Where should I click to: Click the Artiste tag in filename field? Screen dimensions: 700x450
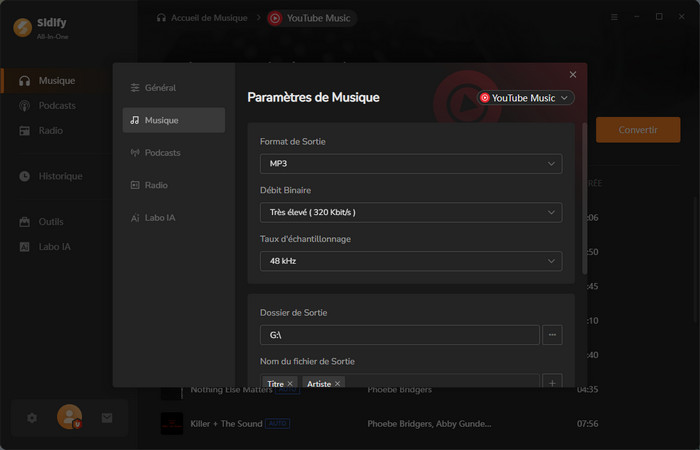pyautogui.click(x=319, y=384)
